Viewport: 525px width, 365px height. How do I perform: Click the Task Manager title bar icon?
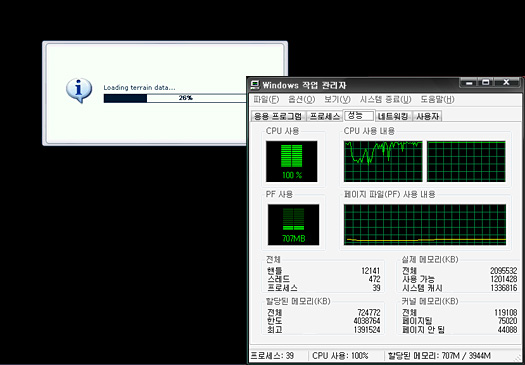(x=255, y=85)
